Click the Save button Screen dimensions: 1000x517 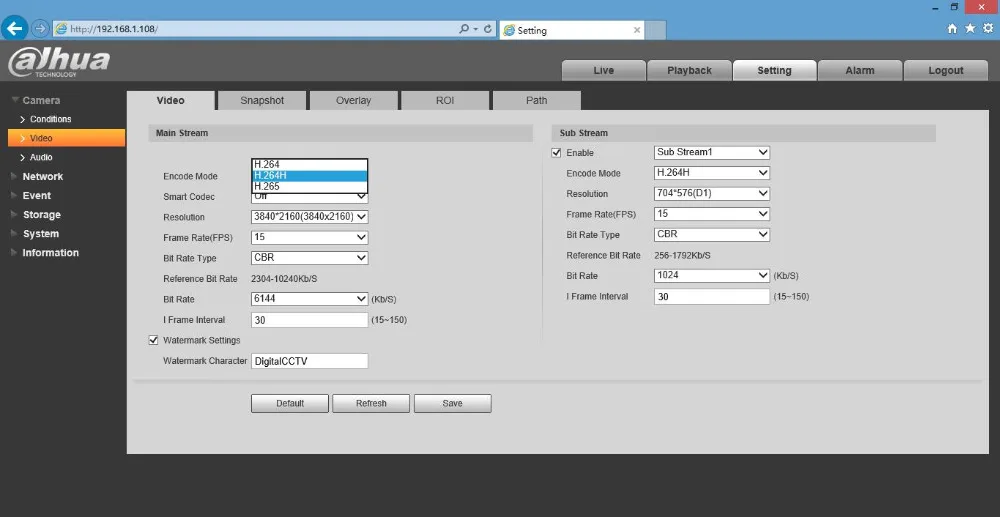[x=452, y=404]
